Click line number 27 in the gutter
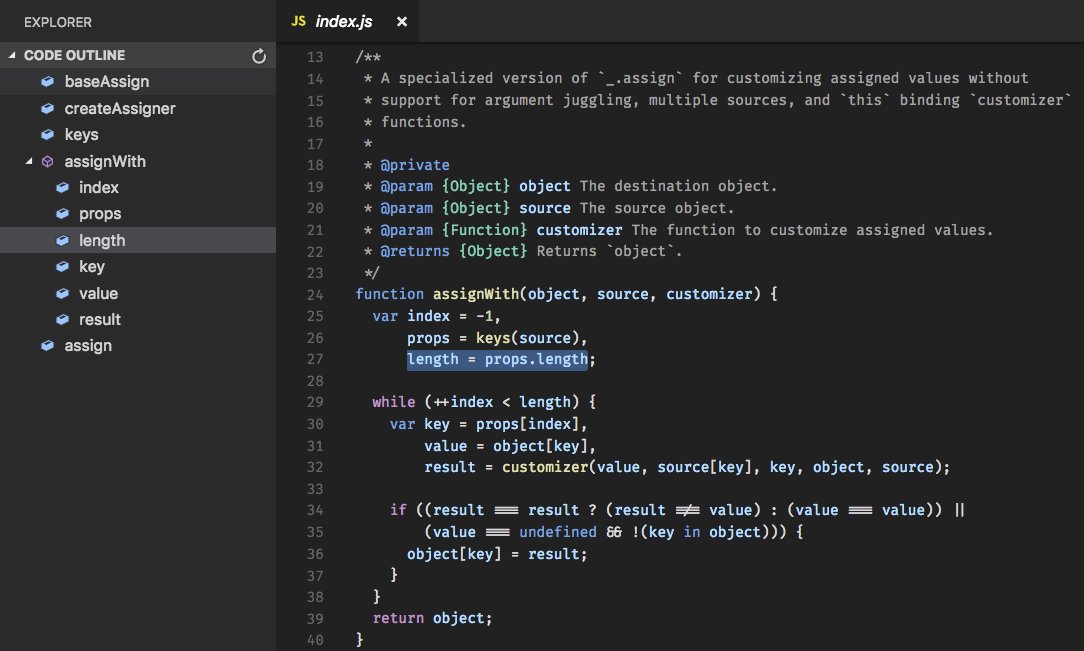This screenshot has width=1084, height=651. pos(315,359)
